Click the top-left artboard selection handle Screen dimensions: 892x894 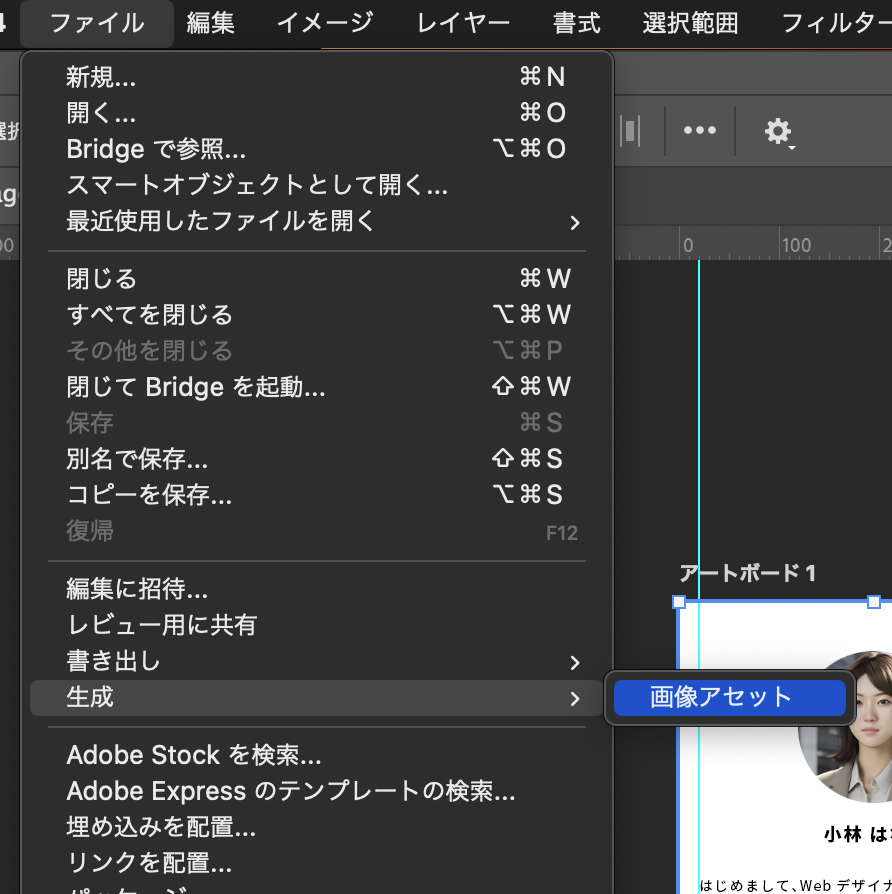tap(679, 602)
